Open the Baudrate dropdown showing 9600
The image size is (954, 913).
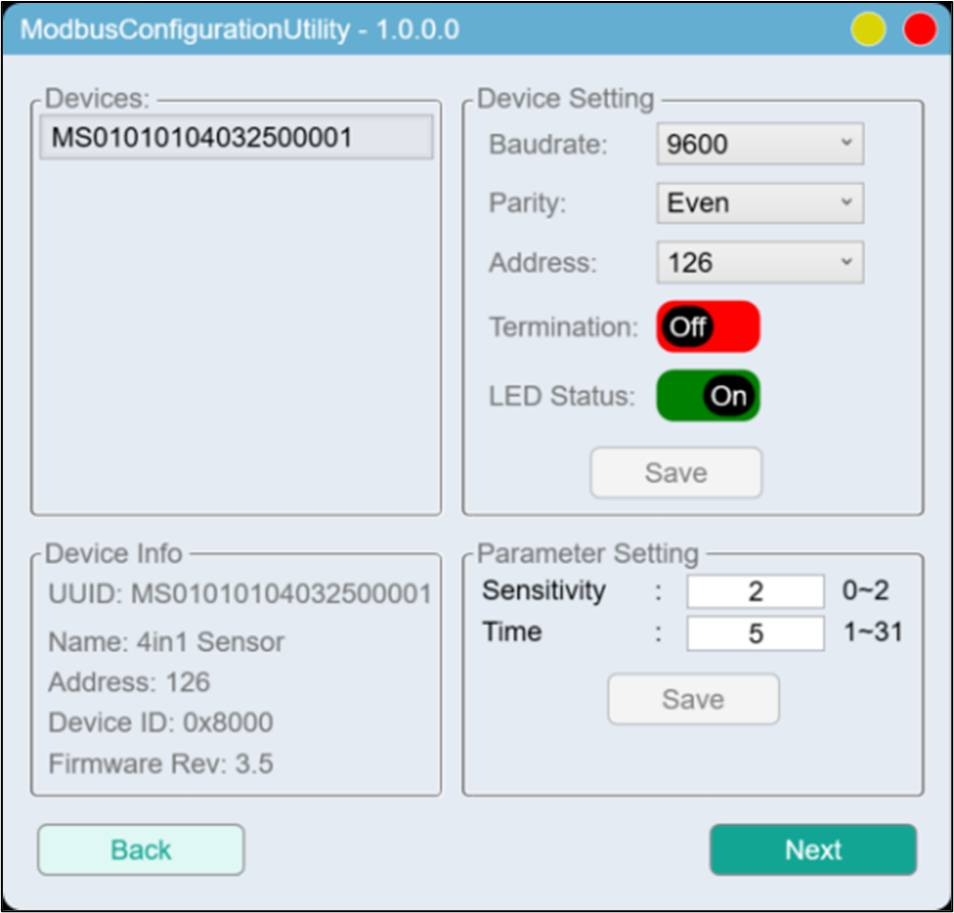(x=759, y=145)
